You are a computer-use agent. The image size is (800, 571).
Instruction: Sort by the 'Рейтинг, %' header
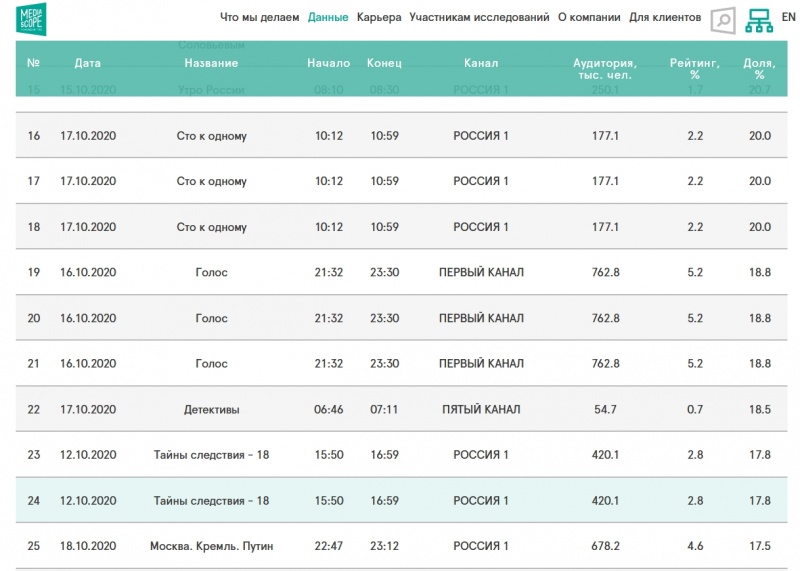(x=694, y=68)
